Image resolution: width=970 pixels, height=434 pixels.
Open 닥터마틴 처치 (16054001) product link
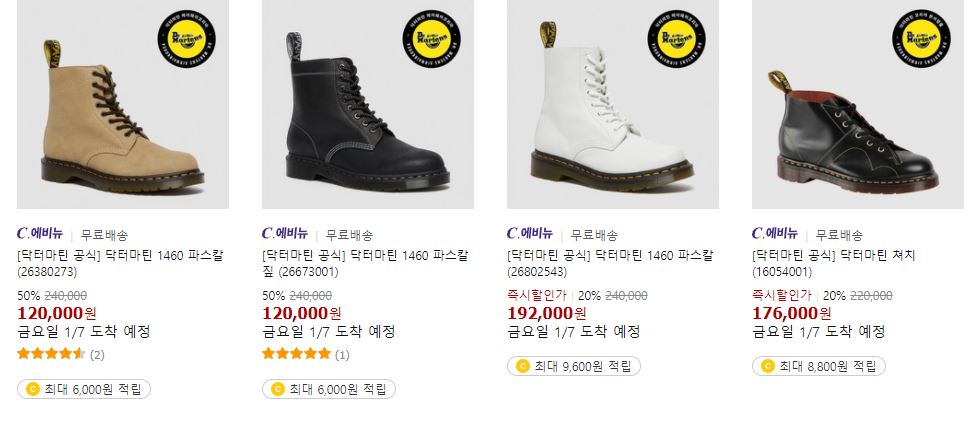834,263
